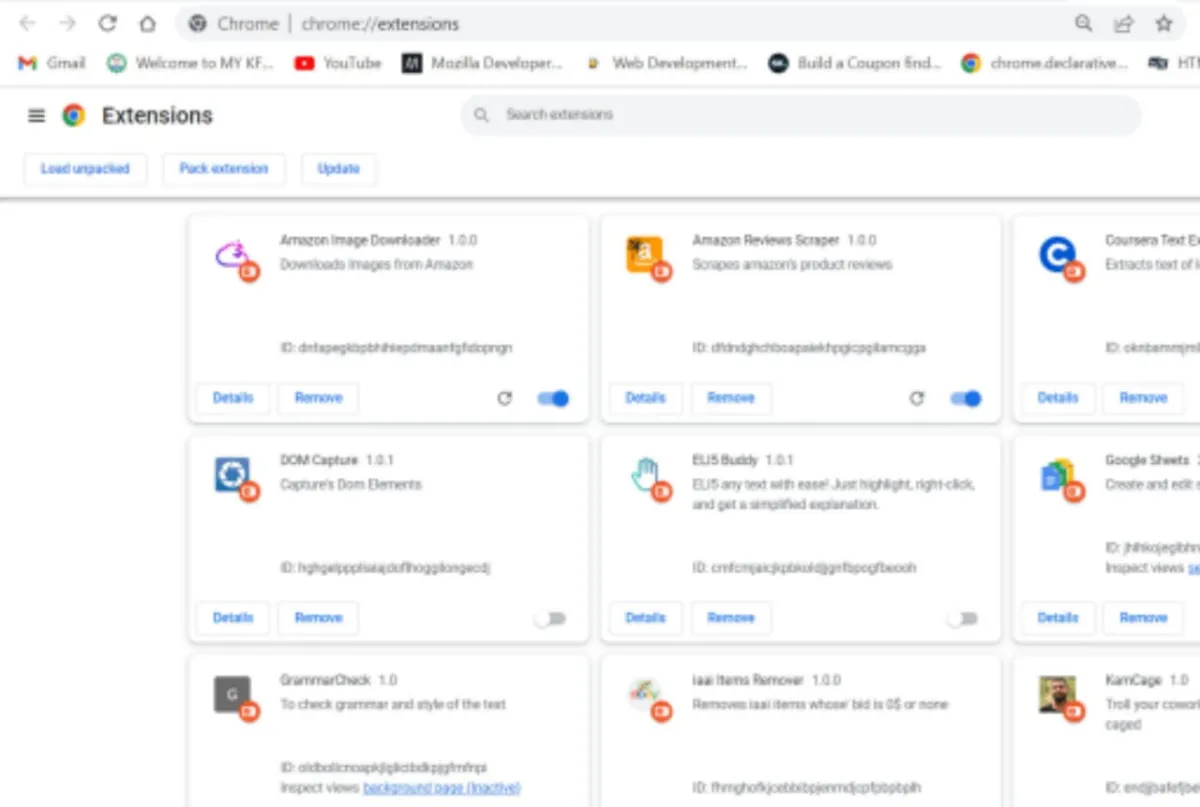Click the Extensions page heading
This screenshot has width=1200, height=807.
(157, 116)
